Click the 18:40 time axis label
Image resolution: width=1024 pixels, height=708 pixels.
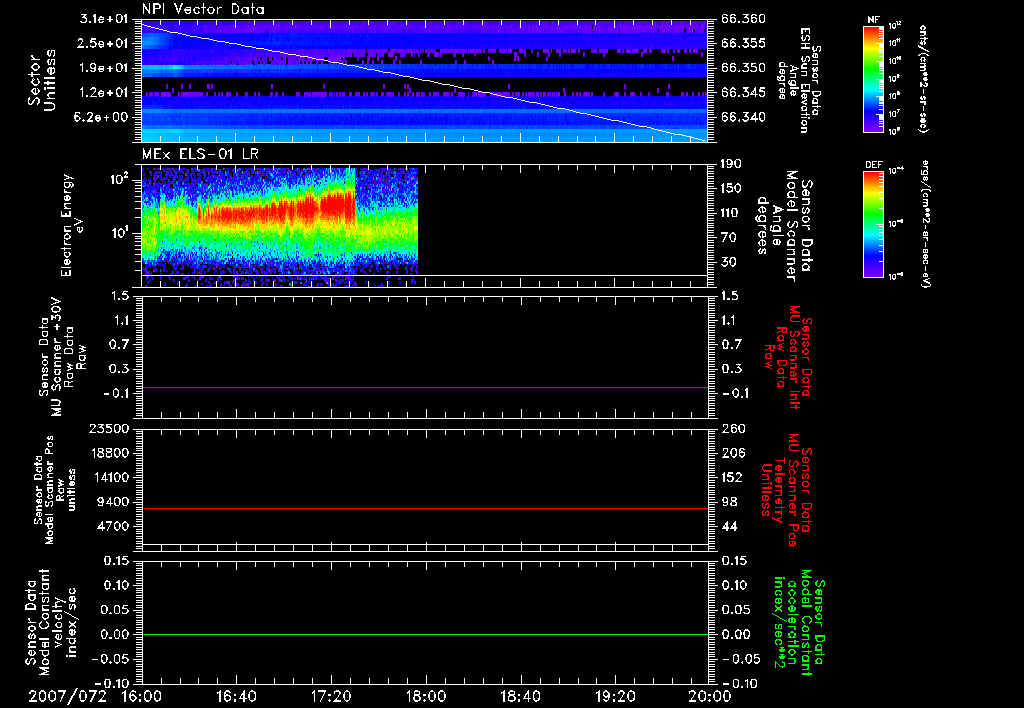coord(520,696)
